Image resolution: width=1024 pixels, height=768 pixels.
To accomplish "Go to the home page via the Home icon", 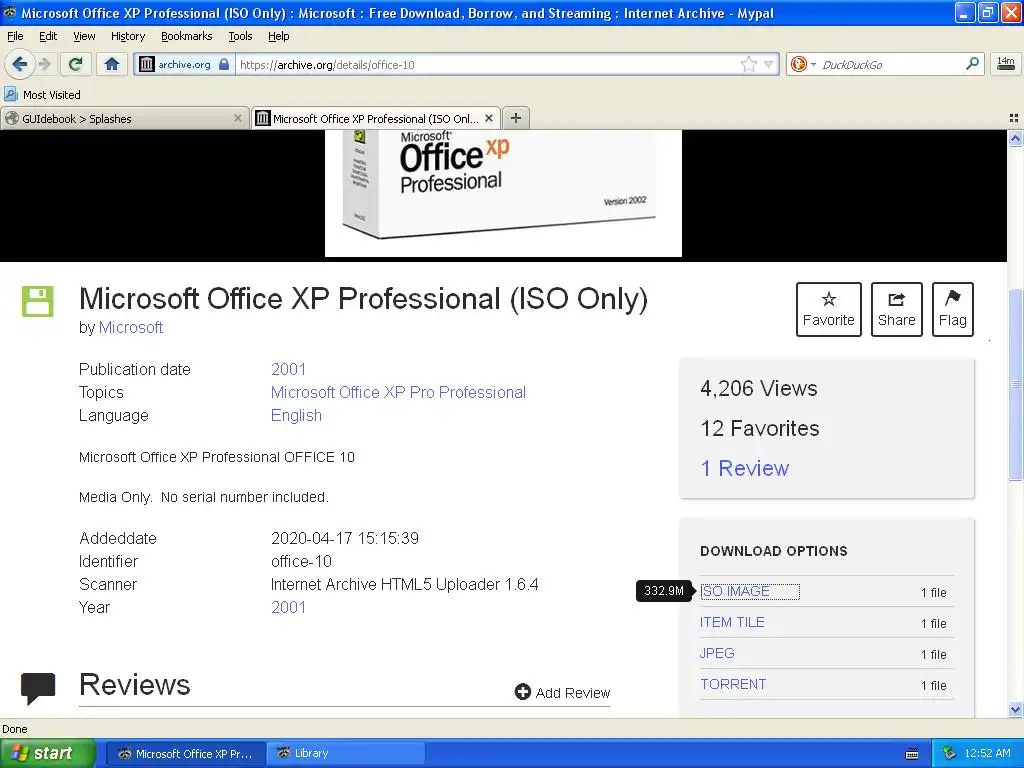I will tap(112, 64).
